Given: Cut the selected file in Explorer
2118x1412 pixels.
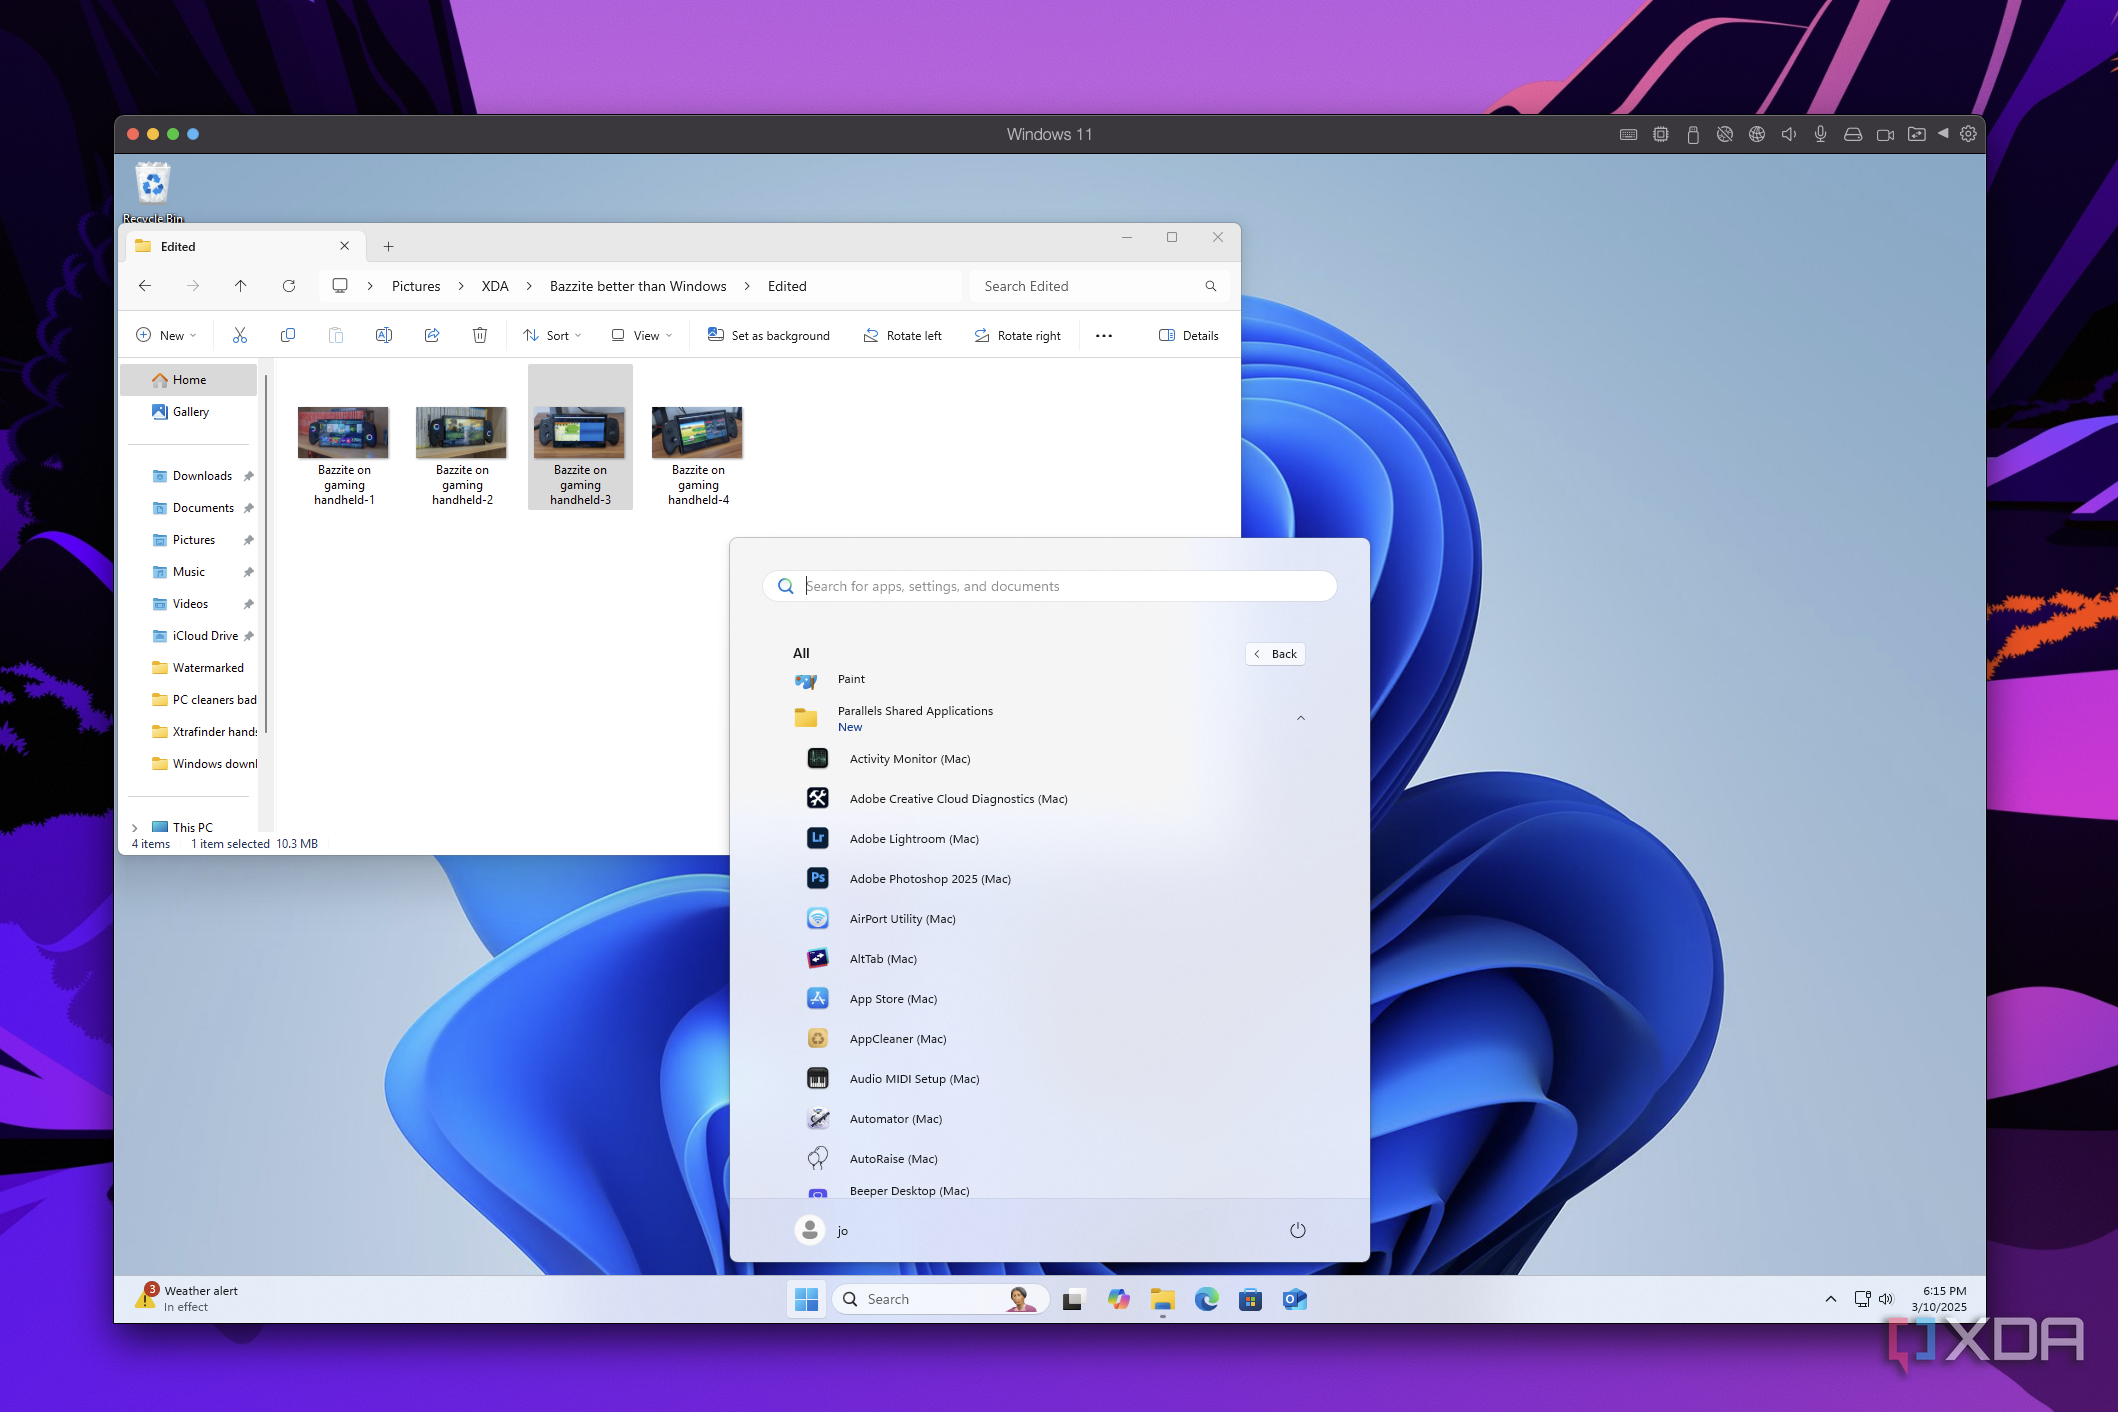Looking at the screenshot, I should pos(240,335).
